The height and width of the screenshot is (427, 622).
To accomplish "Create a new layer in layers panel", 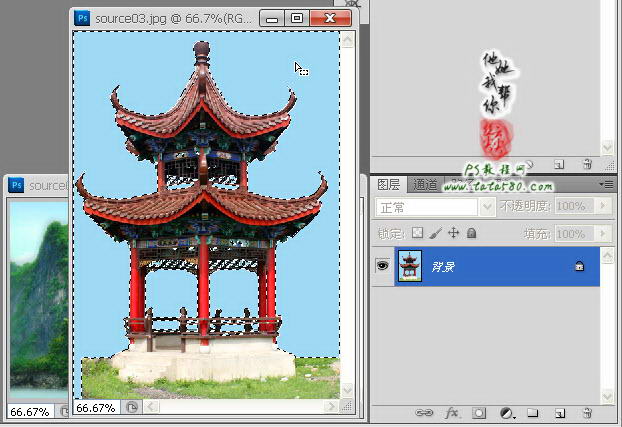I will point(560,414).
